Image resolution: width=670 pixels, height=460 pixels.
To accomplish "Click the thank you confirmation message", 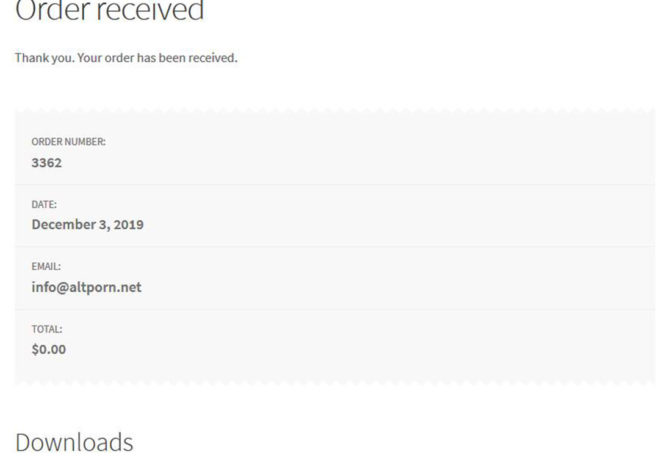I will 125,58.
